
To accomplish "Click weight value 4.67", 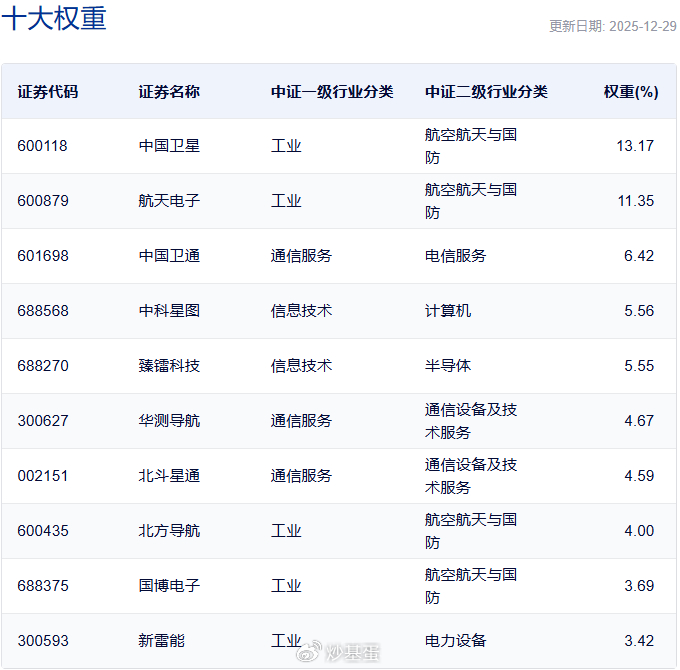I will pos(639,421).
